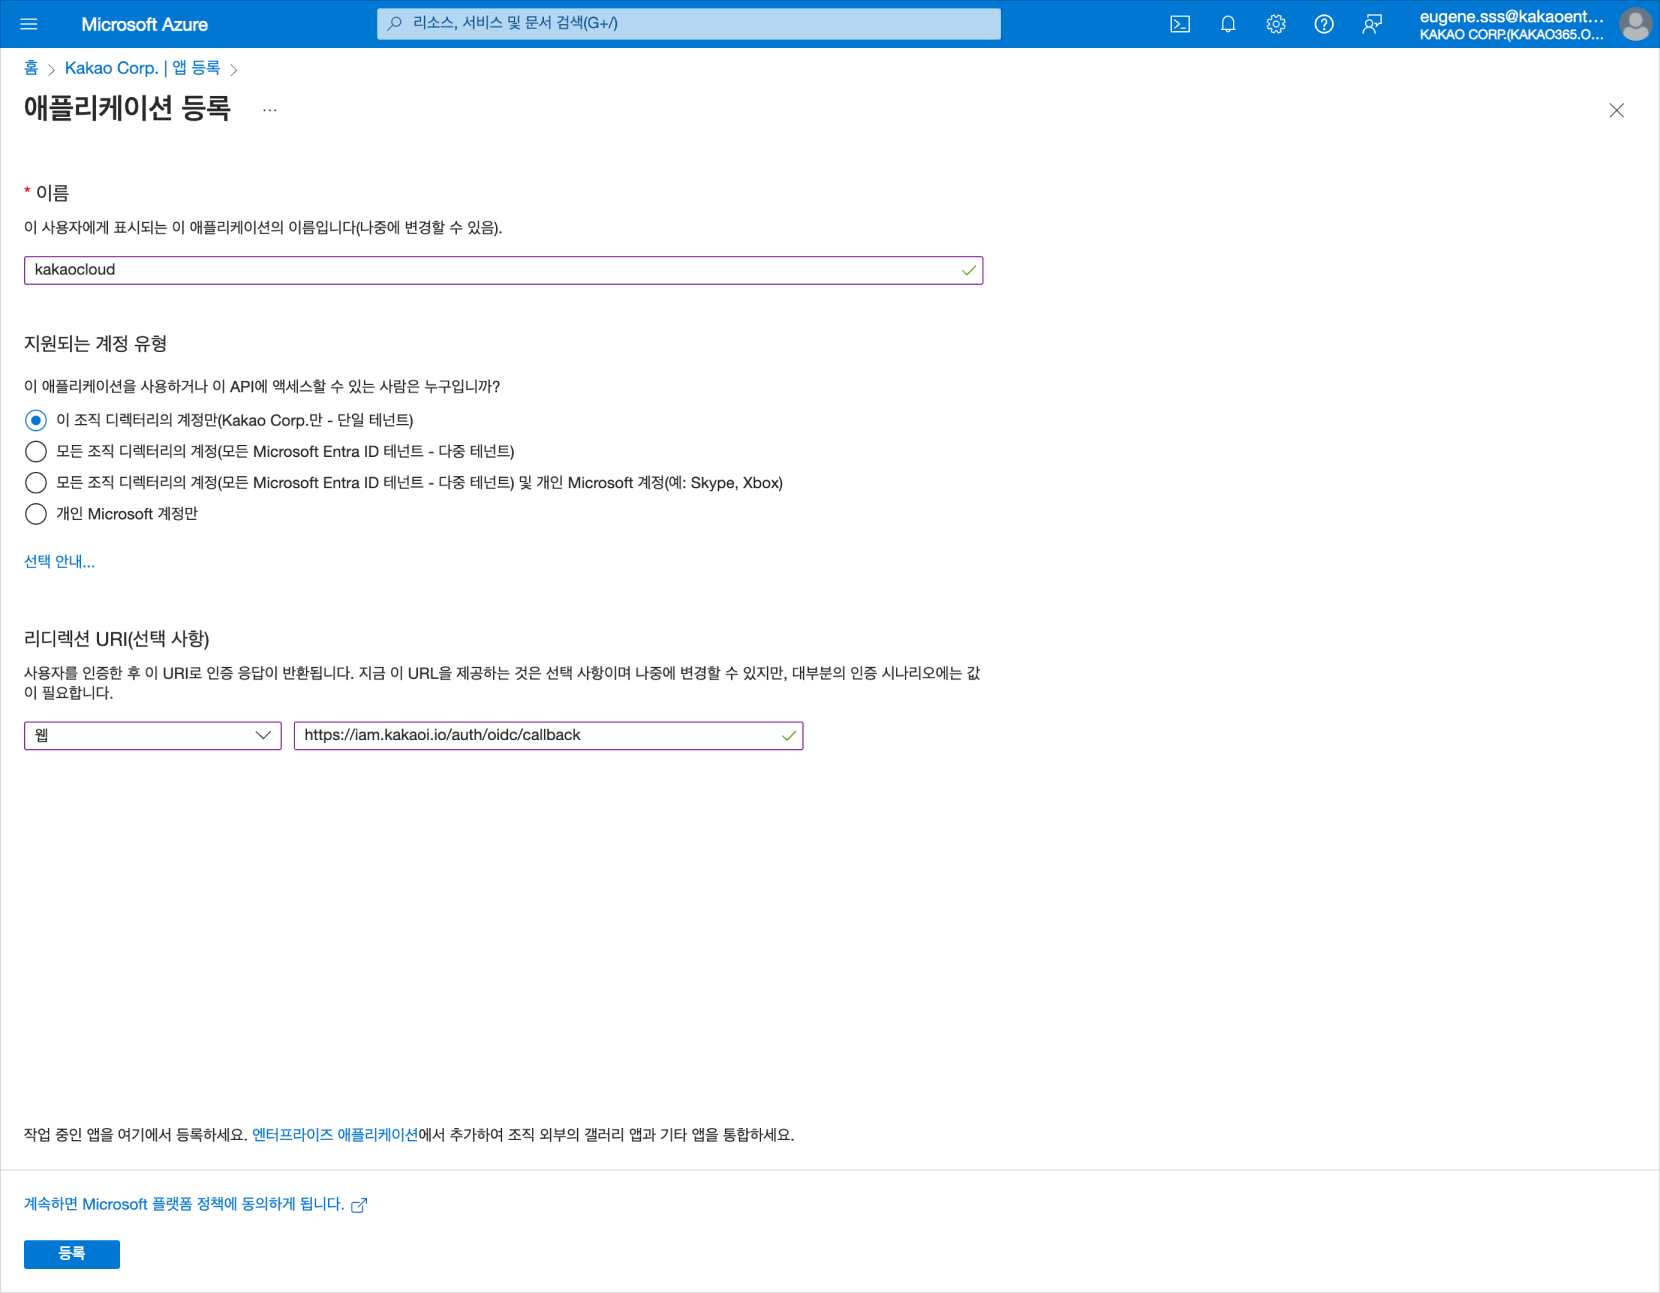Image resolution: width=1660 pixels, height=1293 pixels.
Task: Click the user account avatar
Action: [x=1636, y=24]
